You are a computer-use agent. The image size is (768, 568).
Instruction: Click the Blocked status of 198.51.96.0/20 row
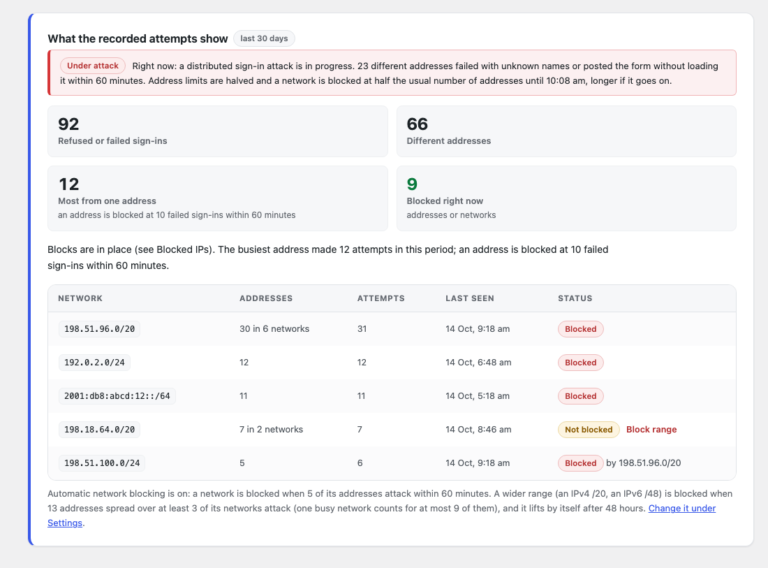tap(580, 329)
